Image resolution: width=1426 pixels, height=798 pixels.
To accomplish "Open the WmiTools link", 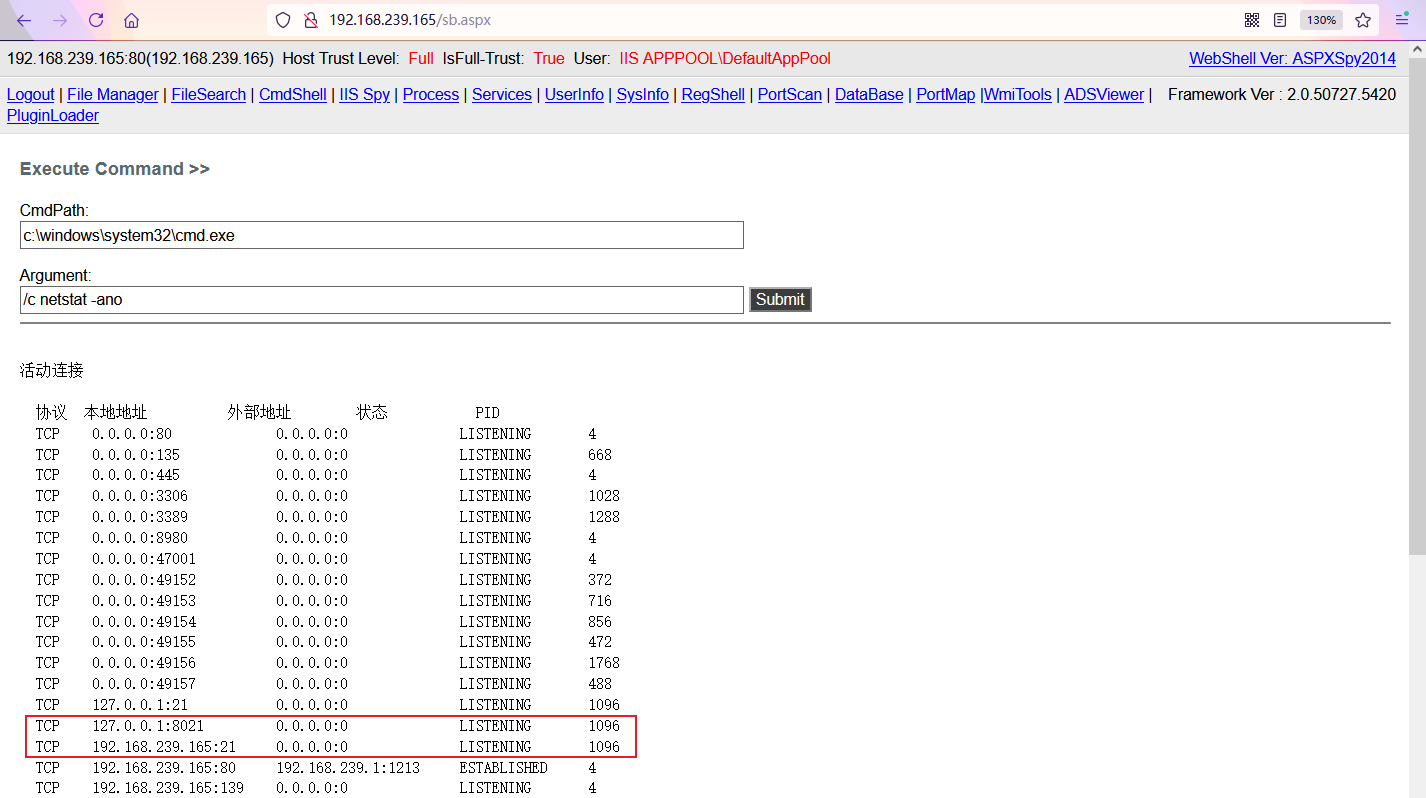I will 1018,95.
